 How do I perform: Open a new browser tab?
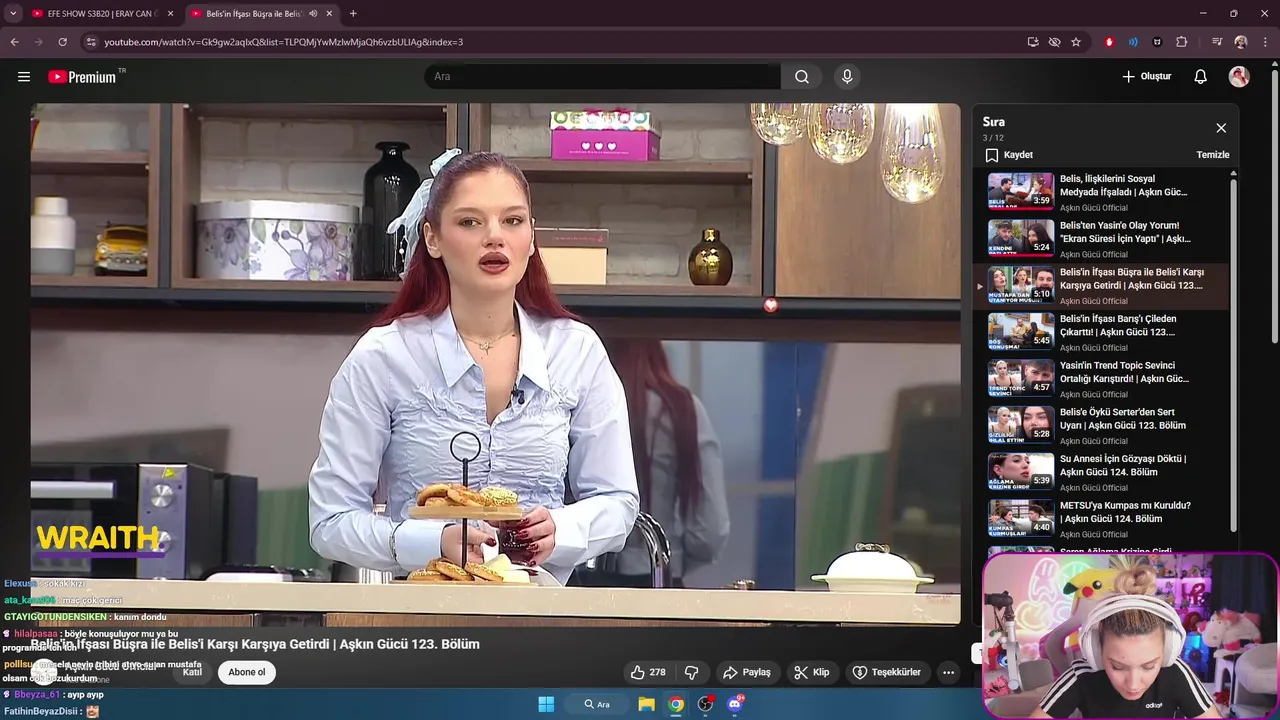[353, 14]
